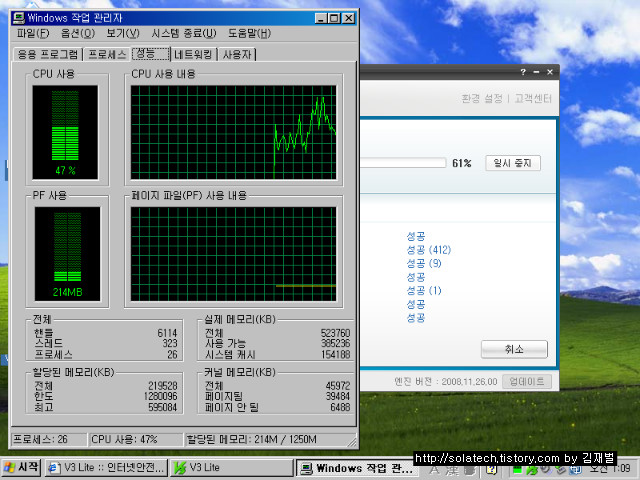640x480 pixels.
Task: Open the 성공 (412) result link
Action: (429, 250)
